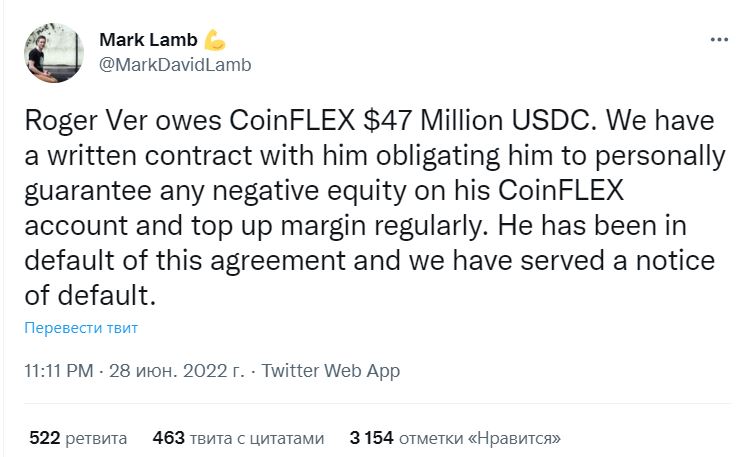Click the final words of default.
This screenshot has height=457, width=752.
(x=90, y=295)
